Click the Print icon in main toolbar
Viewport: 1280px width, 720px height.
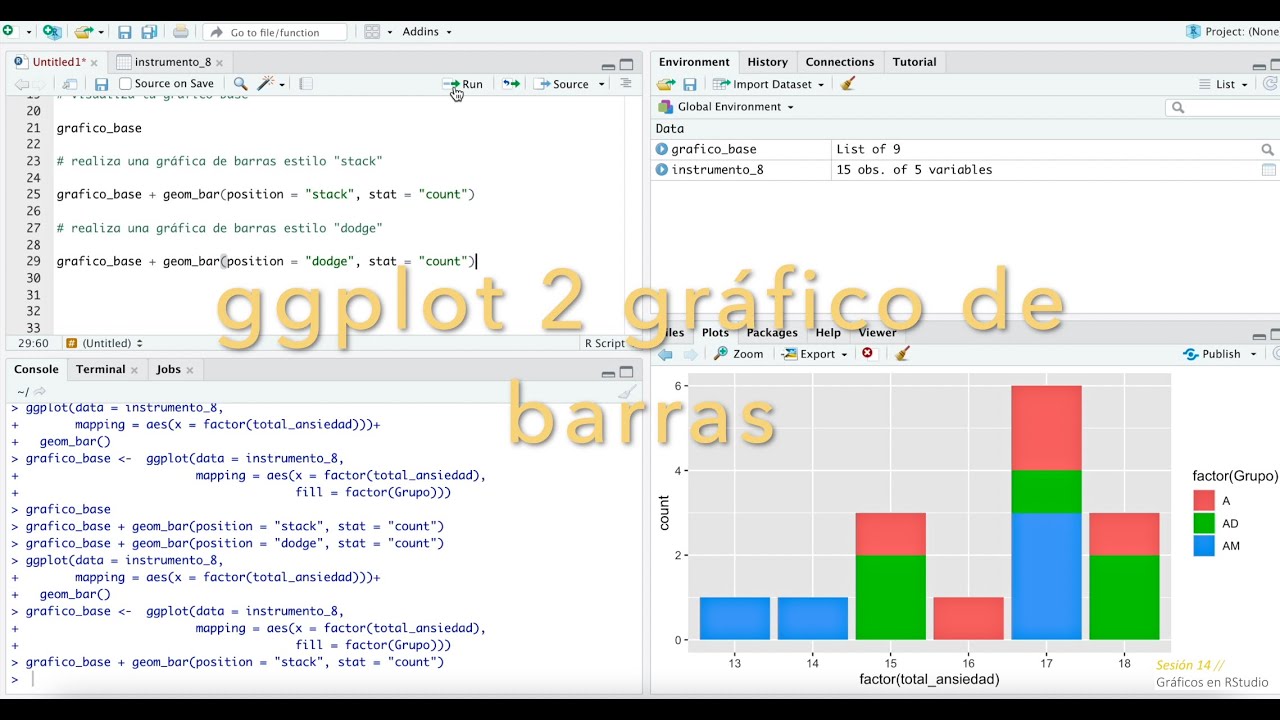(181, 32)
